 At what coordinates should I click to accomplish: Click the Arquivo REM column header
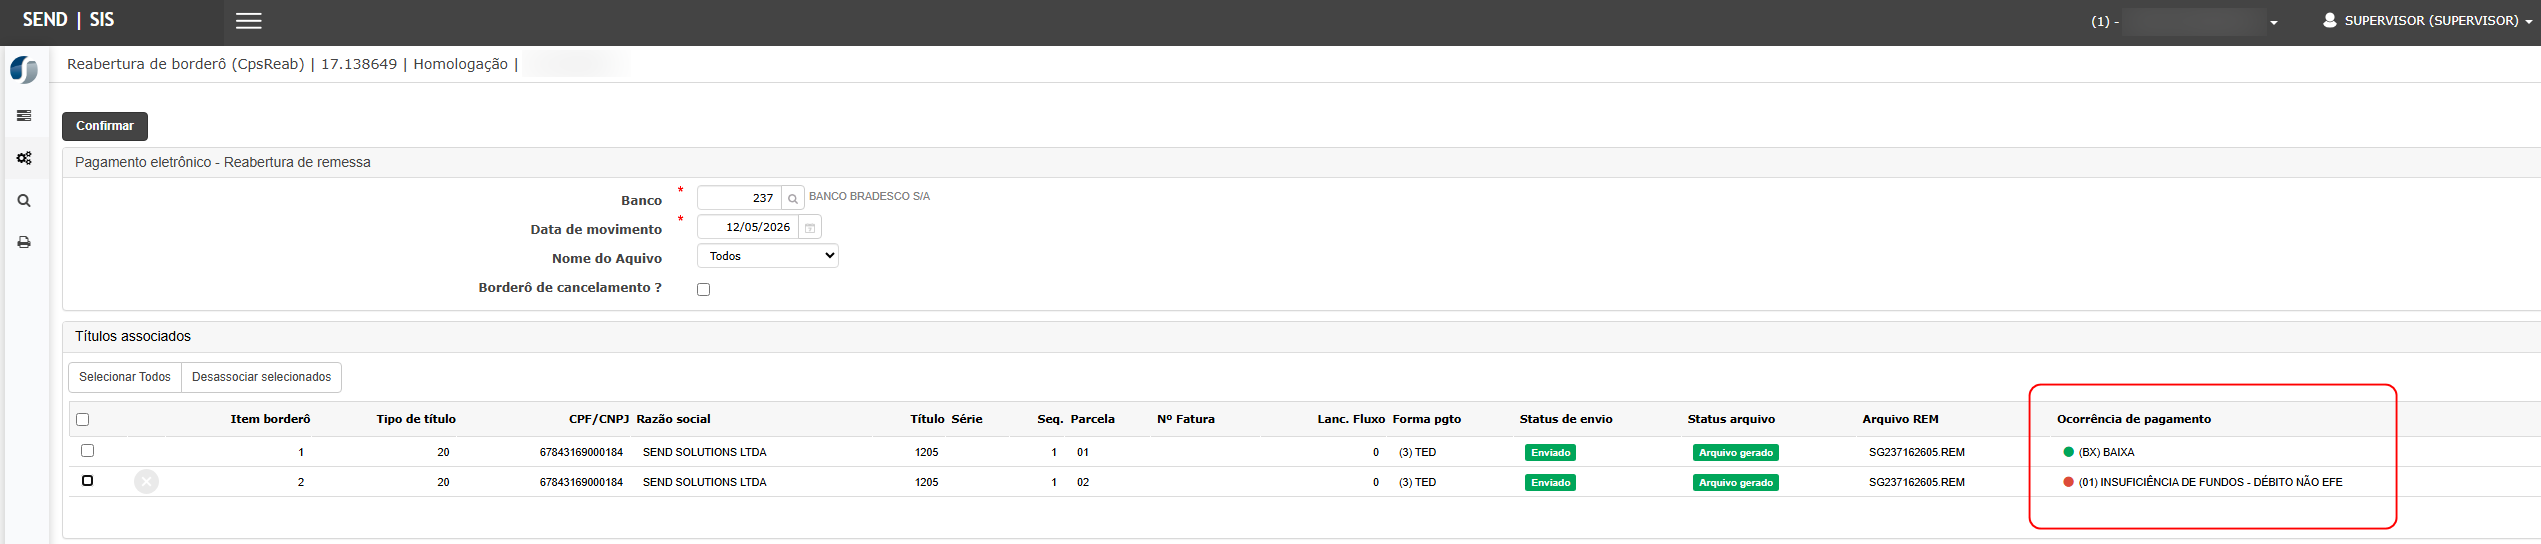pyautogui.click(x=1900, y=419)
